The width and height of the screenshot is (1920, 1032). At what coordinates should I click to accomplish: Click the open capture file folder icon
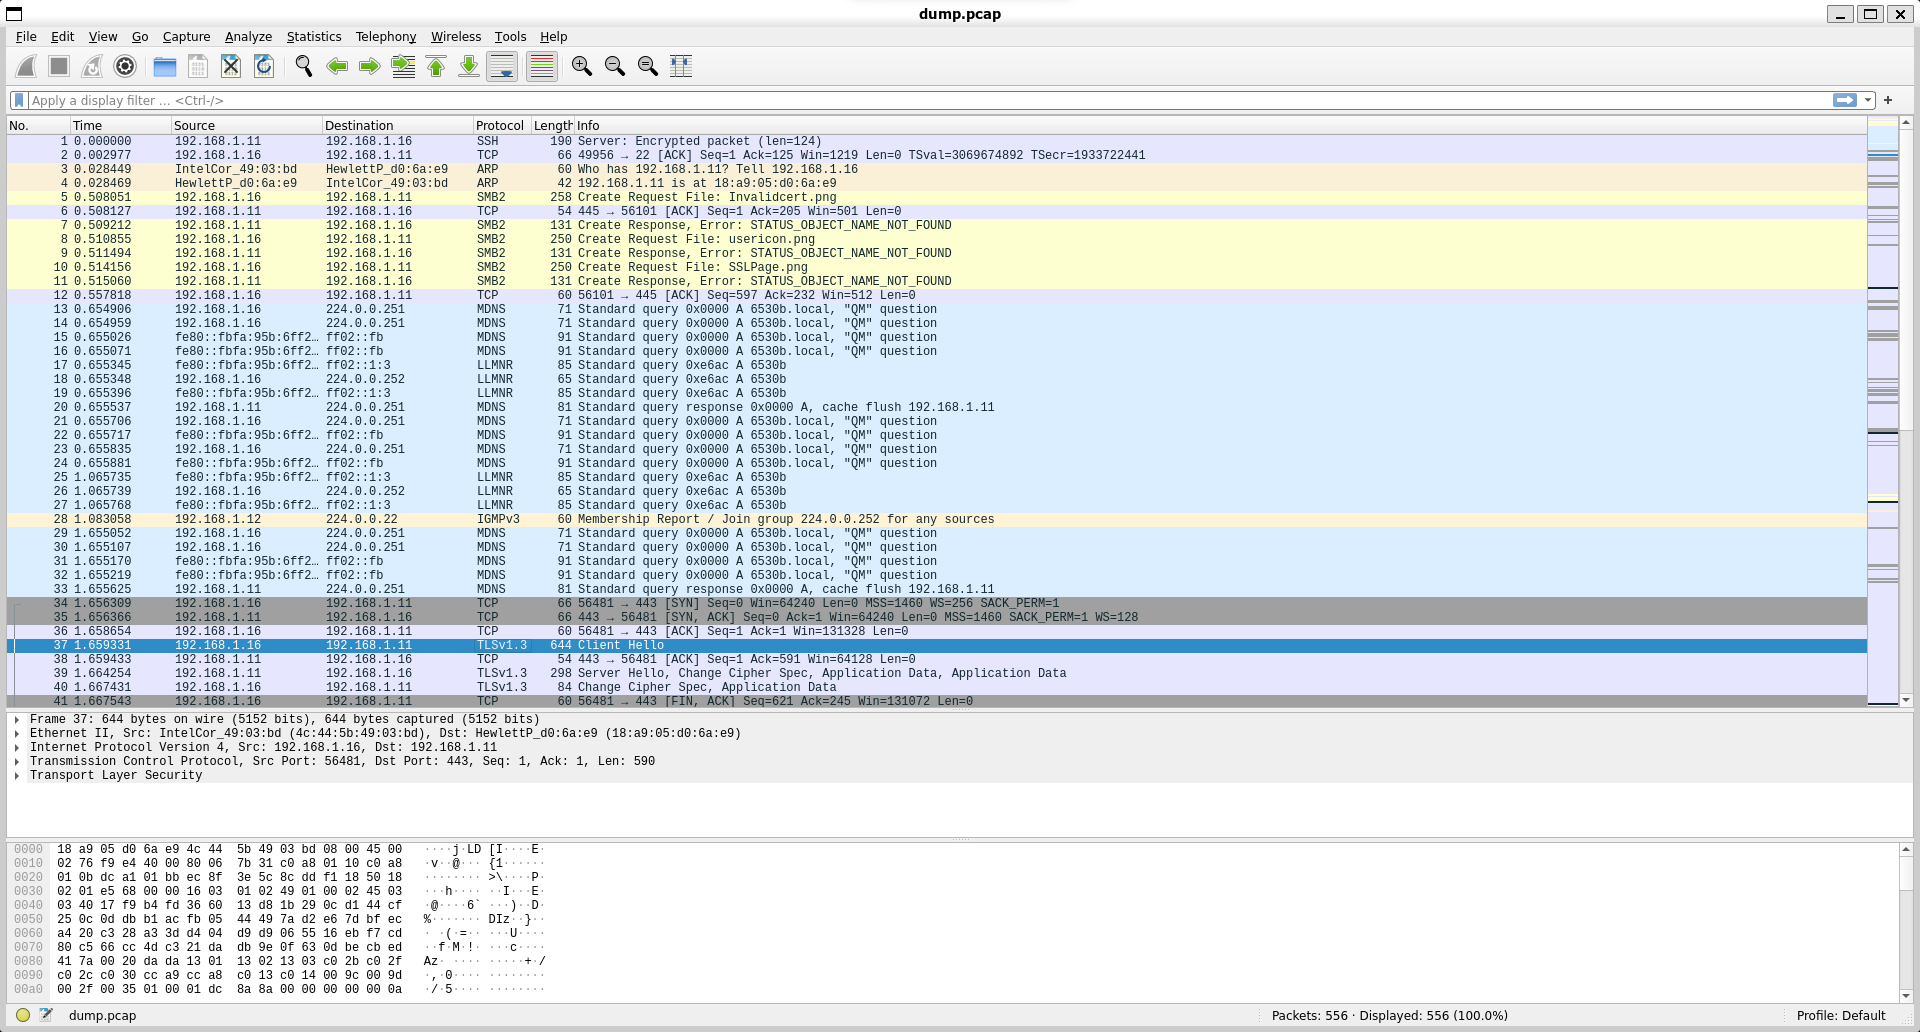coord(165,66)
